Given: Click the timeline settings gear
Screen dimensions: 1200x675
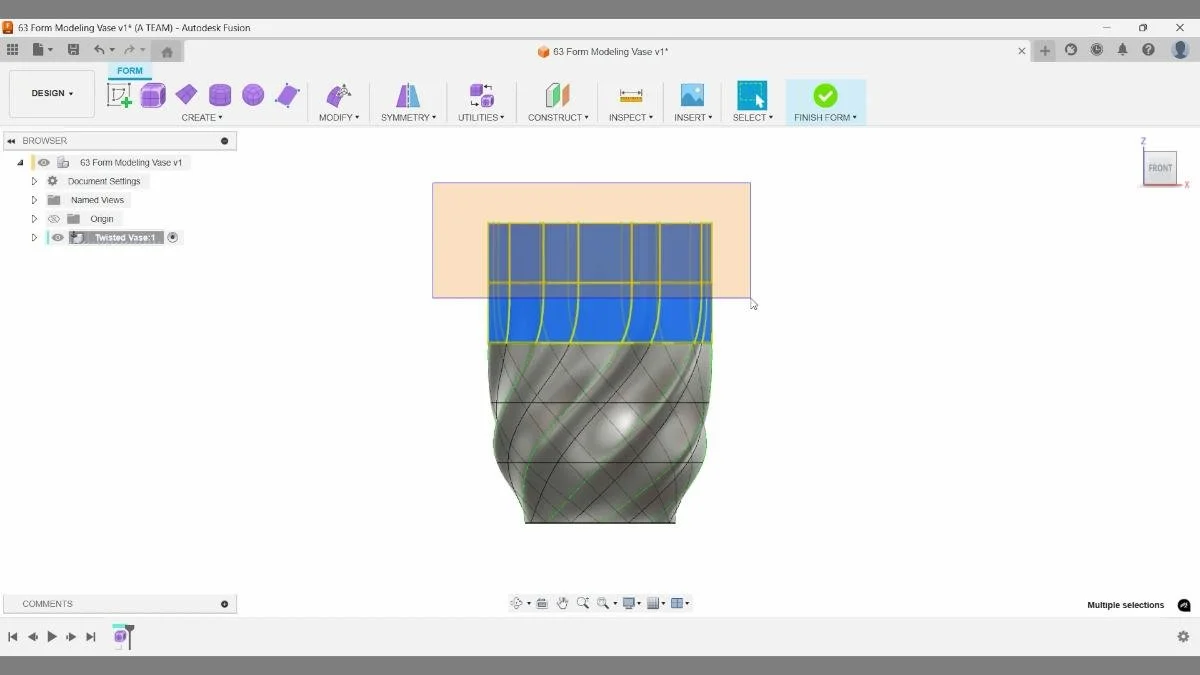Looking at the screenshot, I should 1183,636.
